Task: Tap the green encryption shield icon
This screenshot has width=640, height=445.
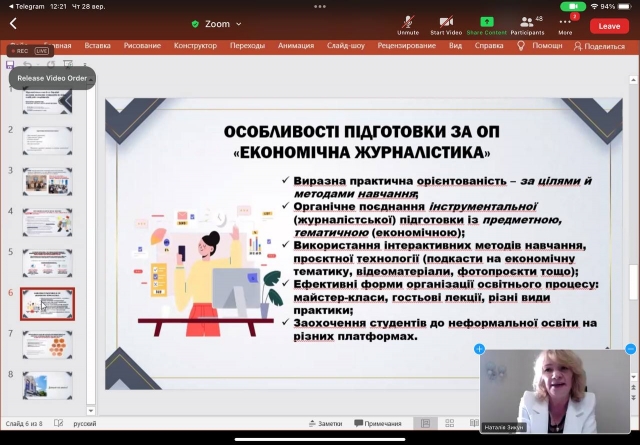Action: pyautogui.click(x=195, y=24)
